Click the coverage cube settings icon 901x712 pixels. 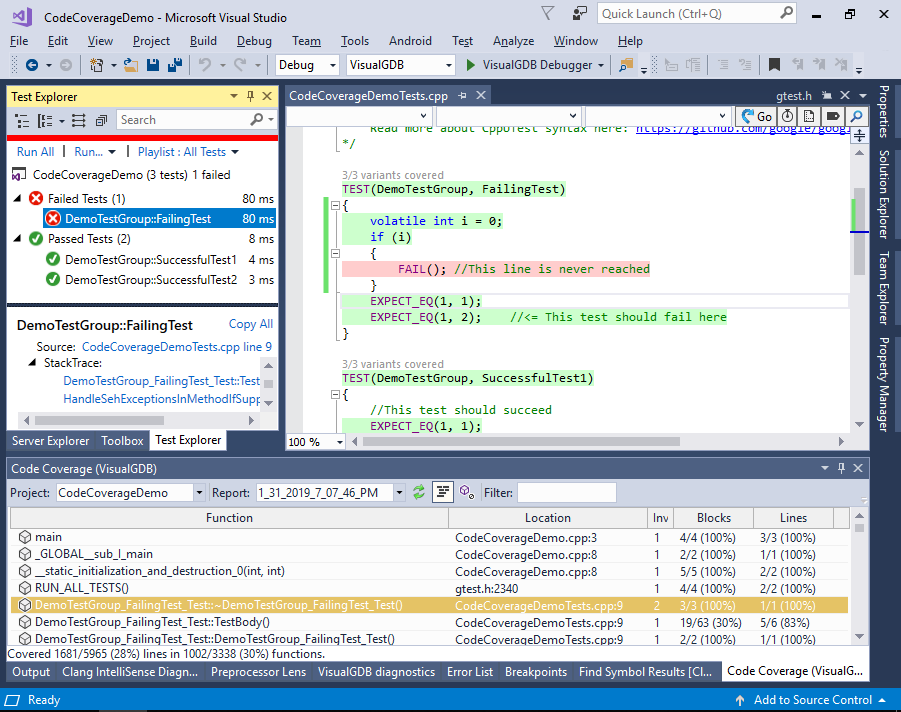click(x=467, y=492)
